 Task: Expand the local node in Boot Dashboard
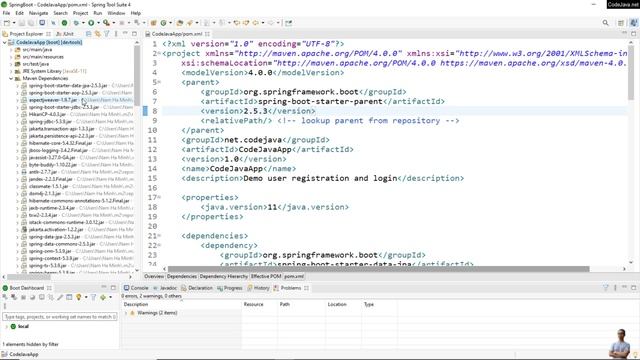tap(7, 327)
